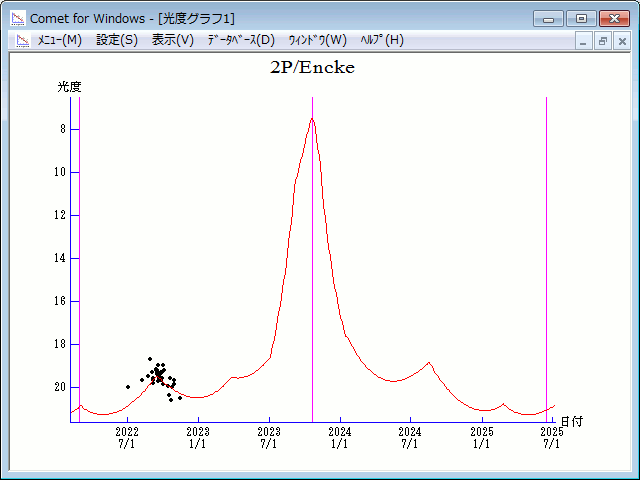
Task: Click the magnitude 16 tick label
Action: point(60,301)
